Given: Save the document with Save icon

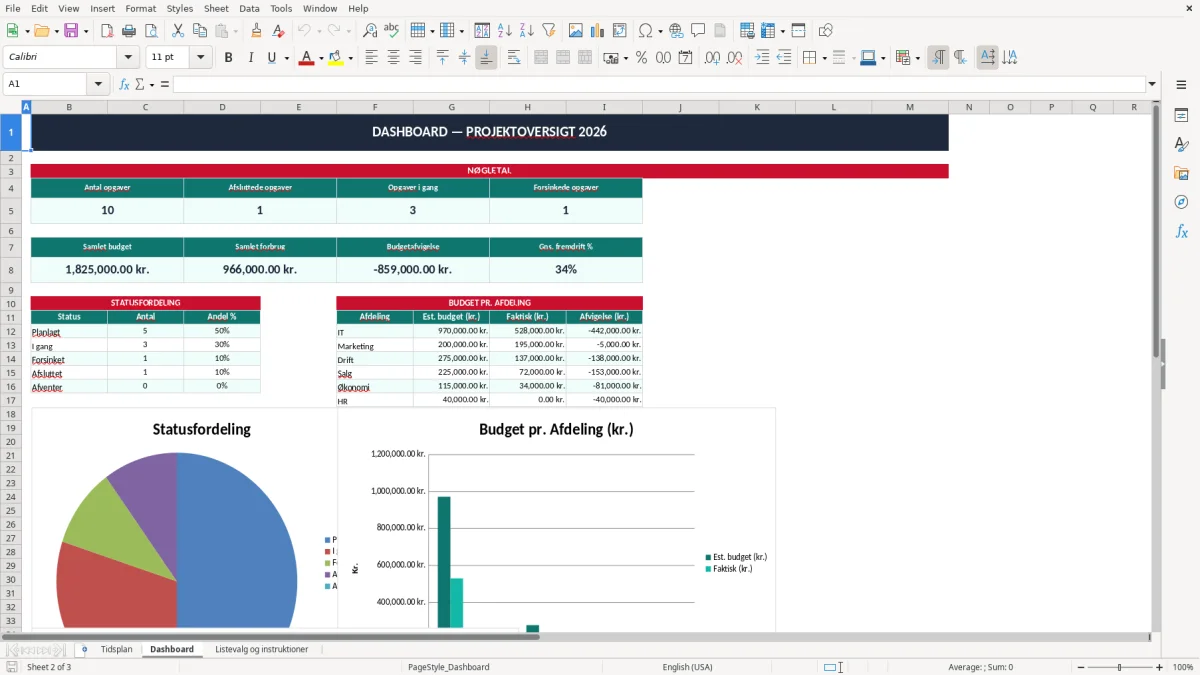Looking at the screenshot, I should click(x=71, y=31).
